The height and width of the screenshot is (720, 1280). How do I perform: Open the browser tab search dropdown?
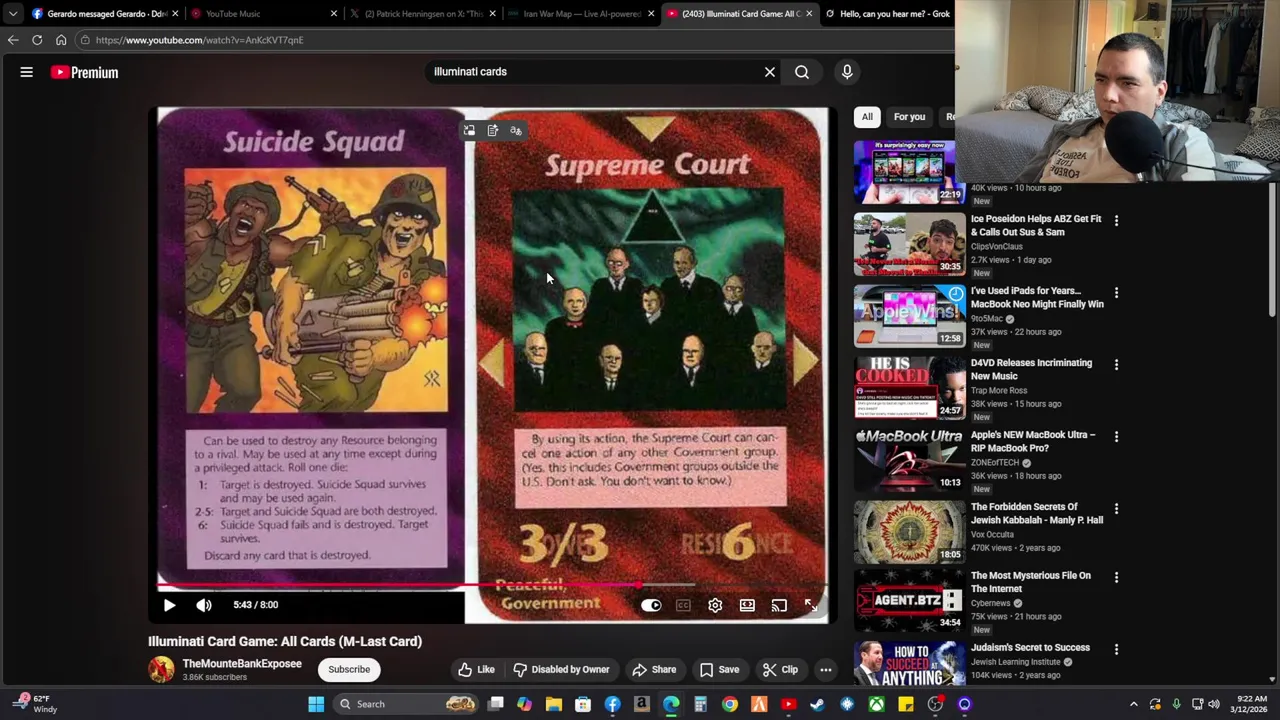pyautogui.click(x=12, y=14)
